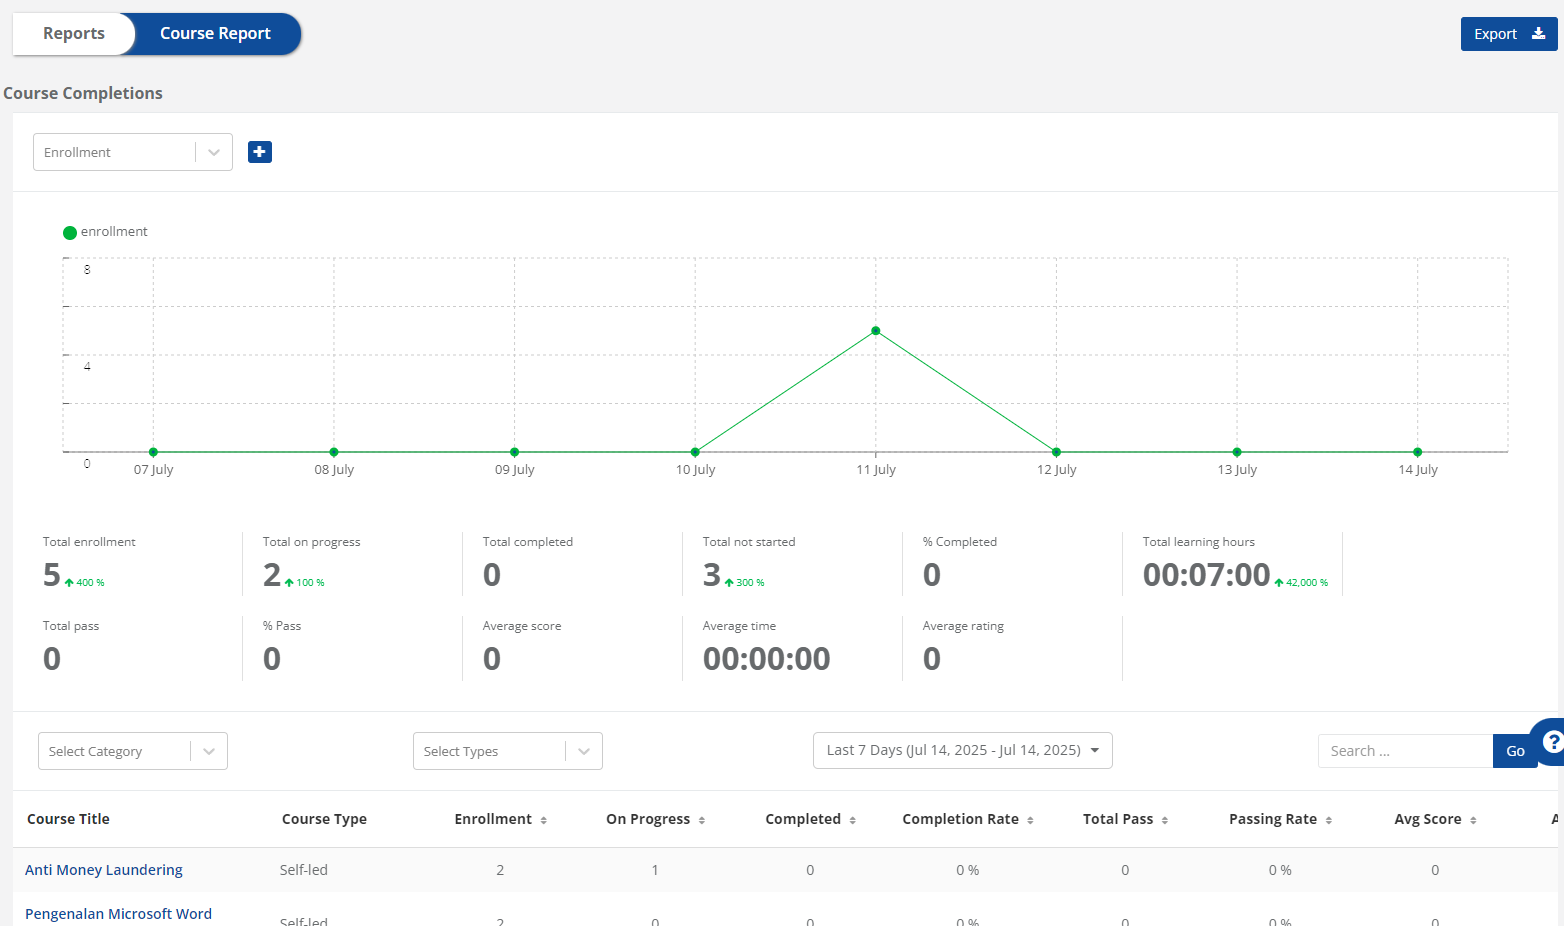1564x926 pixels.
Task: Click the 42,000 % growth indicator
Action: [x=1301, y=583]
